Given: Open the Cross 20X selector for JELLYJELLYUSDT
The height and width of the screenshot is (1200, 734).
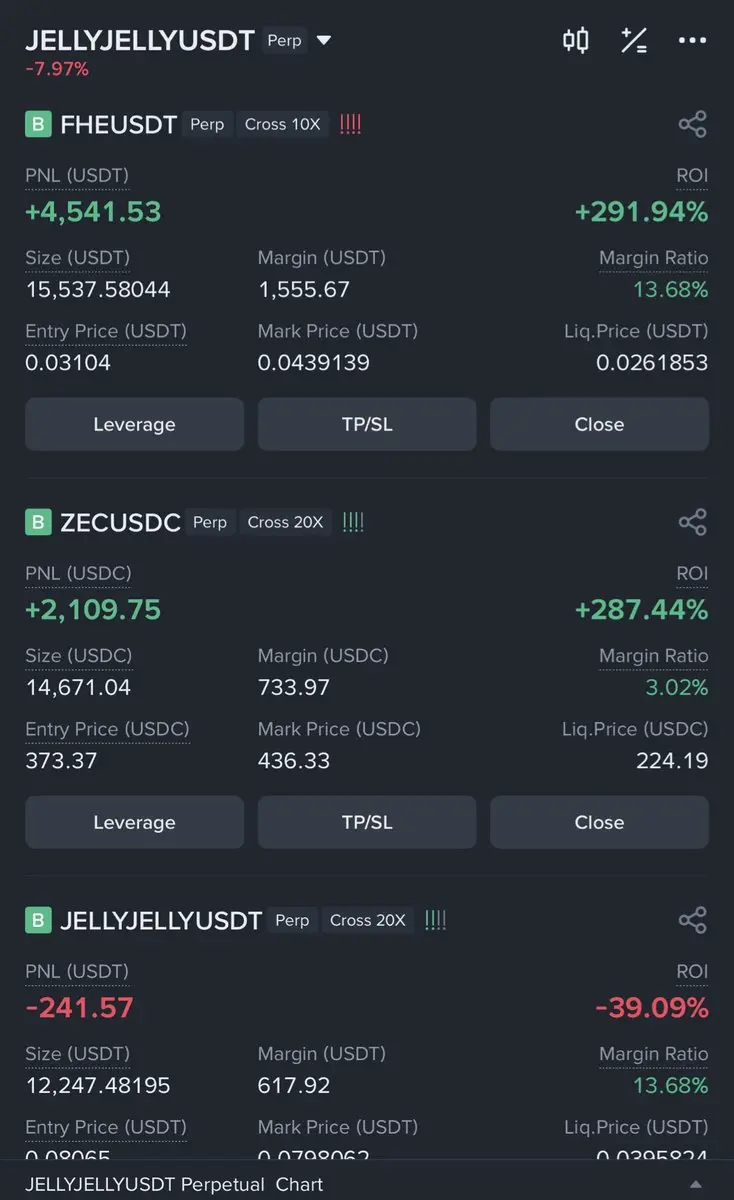Looking at the screenshot, I should (368, 920).
